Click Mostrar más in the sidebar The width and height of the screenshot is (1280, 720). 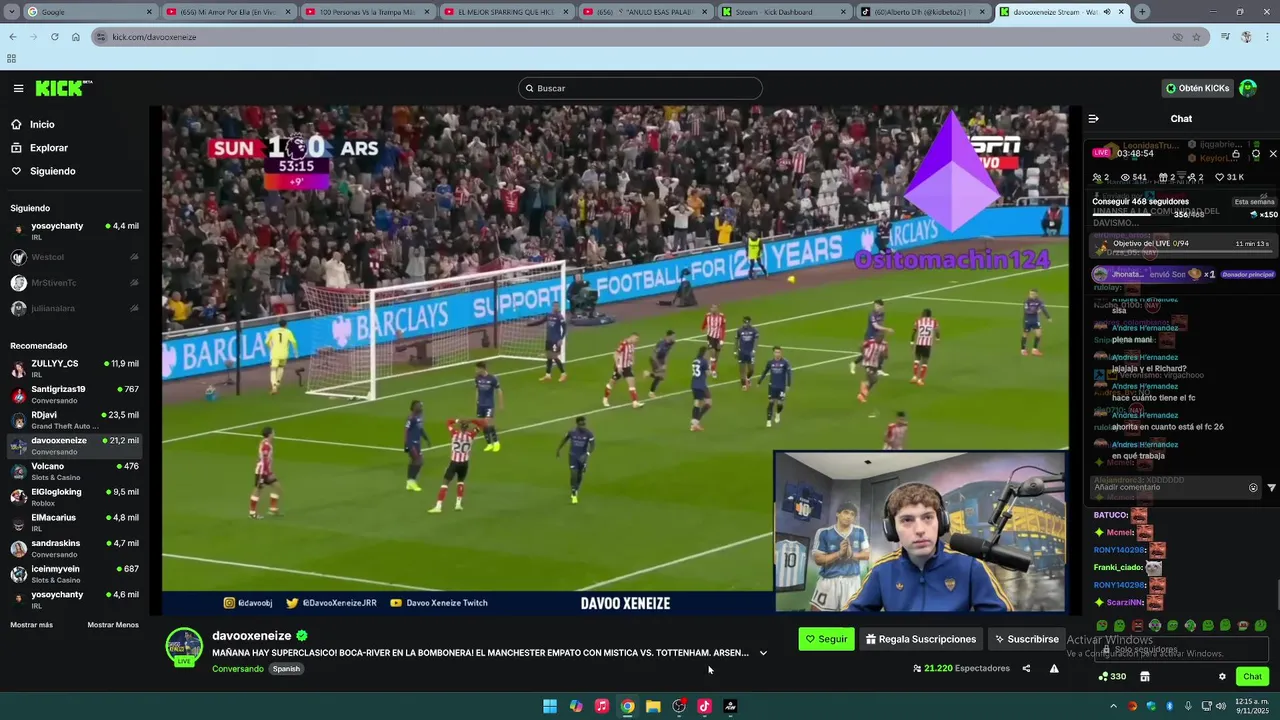[x=32, y=625]
